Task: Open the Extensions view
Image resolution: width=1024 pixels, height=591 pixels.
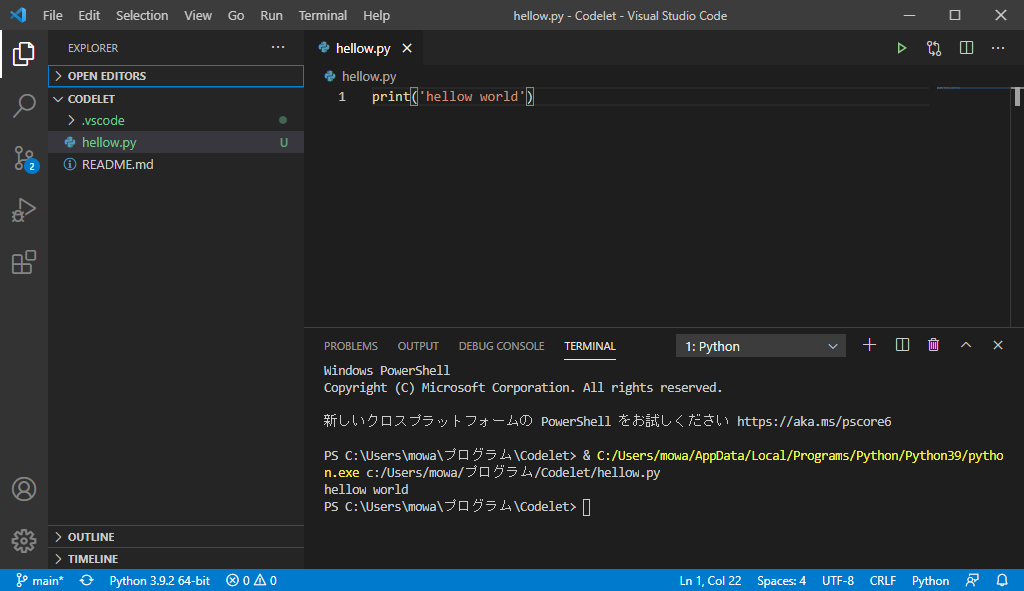Action: pos(24,262)
